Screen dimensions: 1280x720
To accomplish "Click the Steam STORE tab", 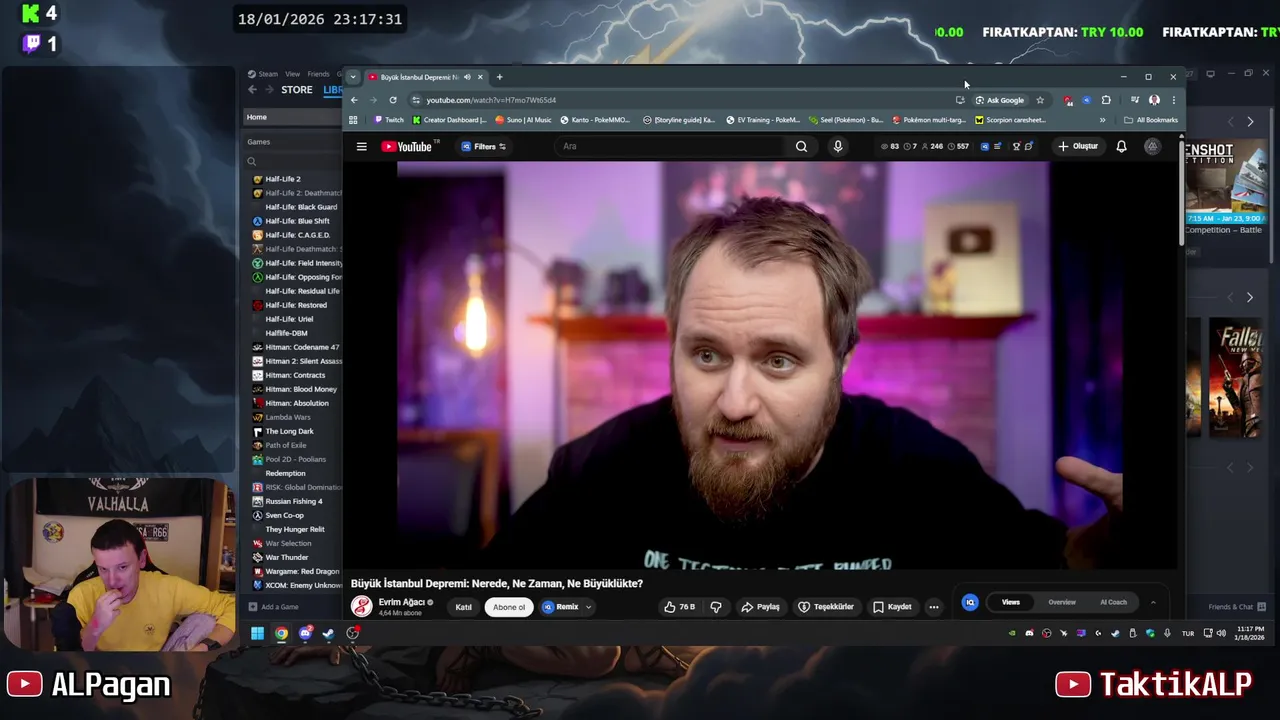I will click(296, 90).
